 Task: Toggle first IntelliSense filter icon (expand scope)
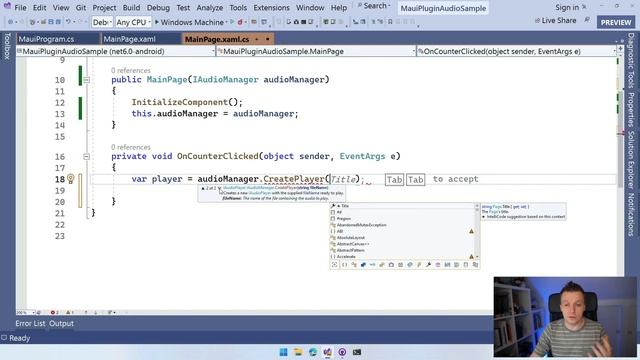click(334, 265)
